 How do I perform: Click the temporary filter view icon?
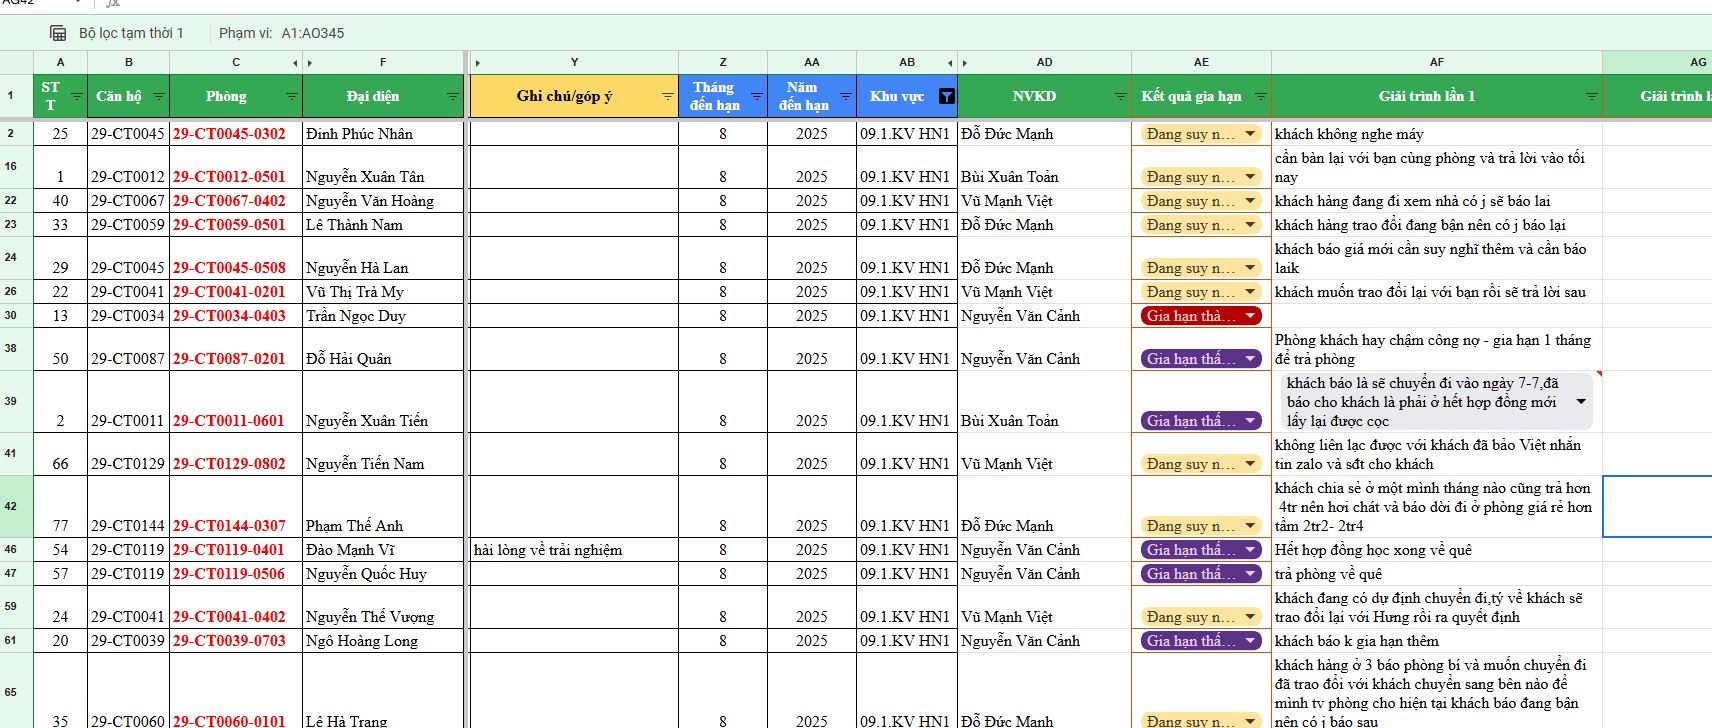(59, 33)
